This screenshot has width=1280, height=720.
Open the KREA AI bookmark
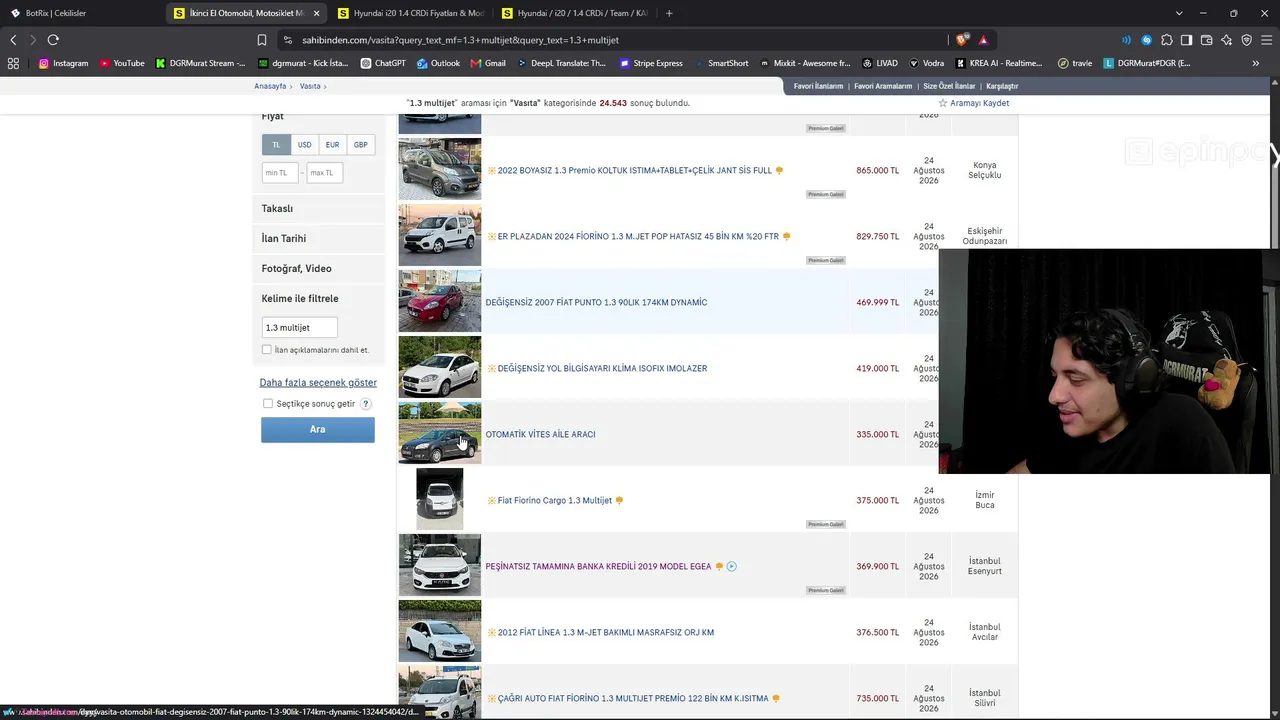coord(998,63)
